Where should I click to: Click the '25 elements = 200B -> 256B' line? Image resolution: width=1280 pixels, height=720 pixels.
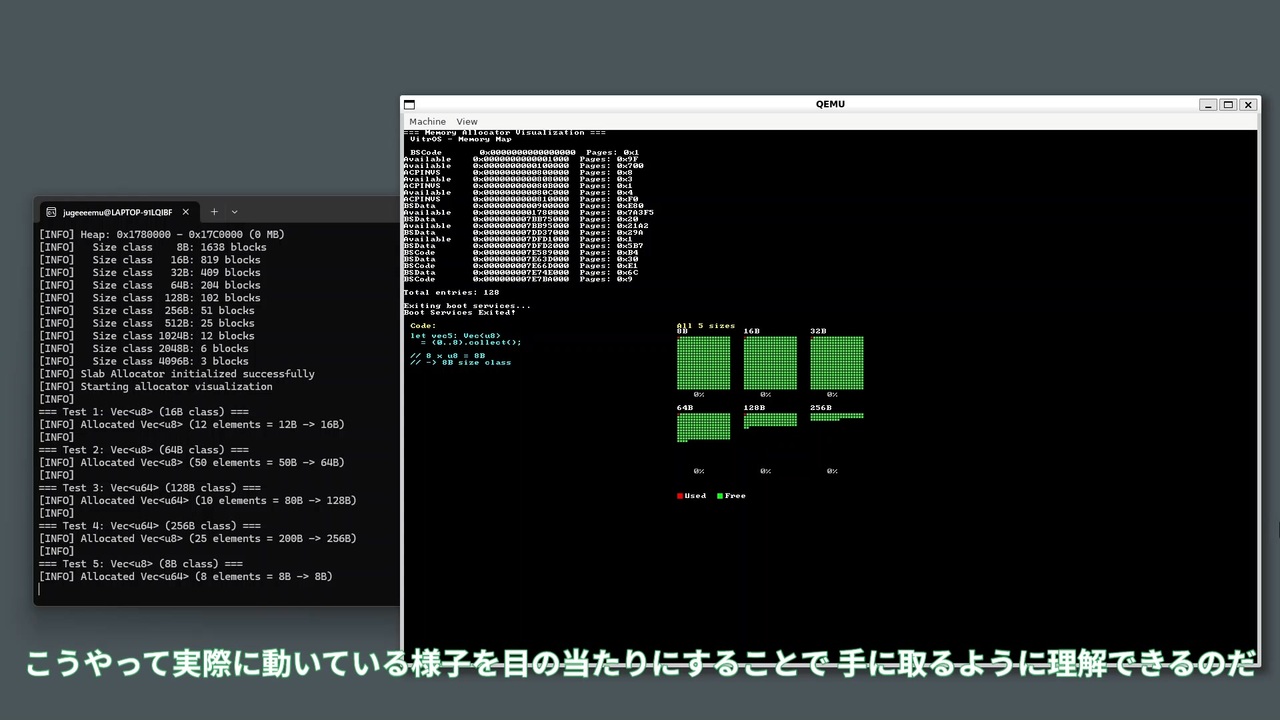tap(198, 539)
